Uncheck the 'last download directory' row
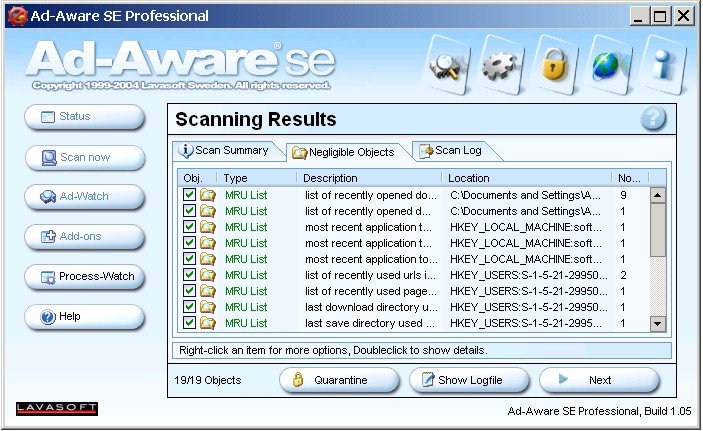The image size is (703, 431). (189, 307)
